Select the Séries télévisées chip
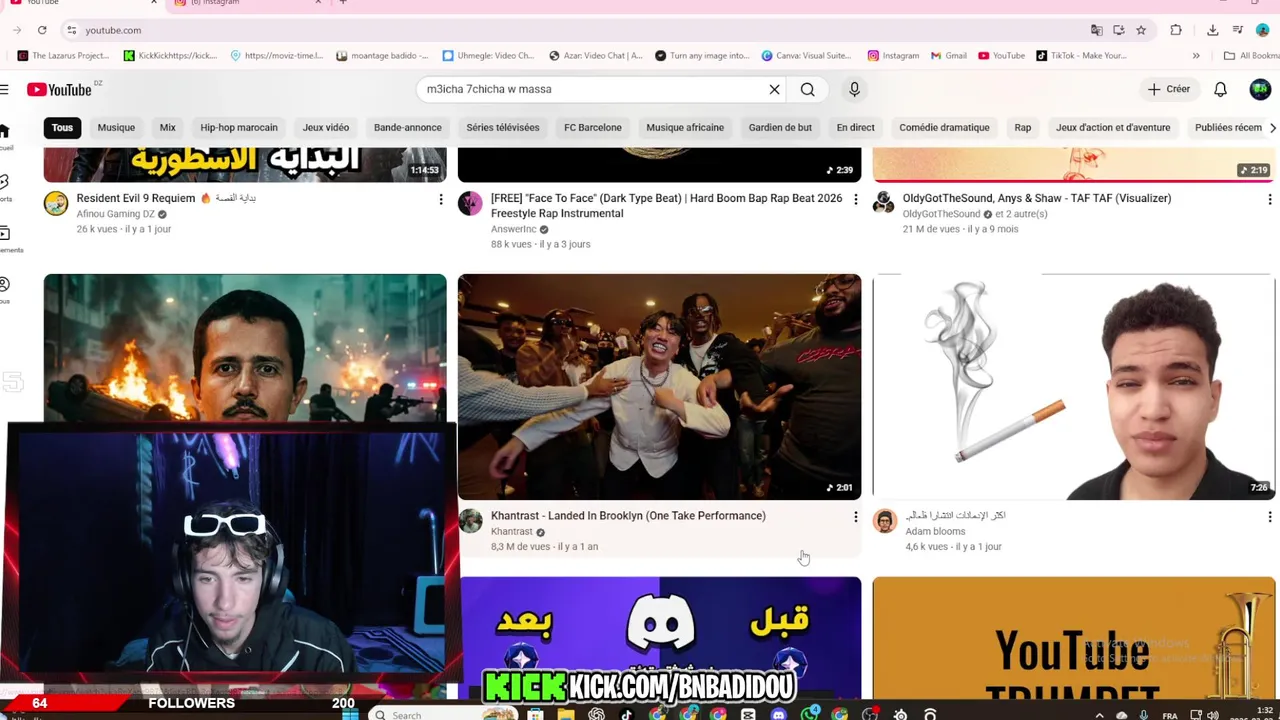The image size is (1280, 720). tap(503, 128)
